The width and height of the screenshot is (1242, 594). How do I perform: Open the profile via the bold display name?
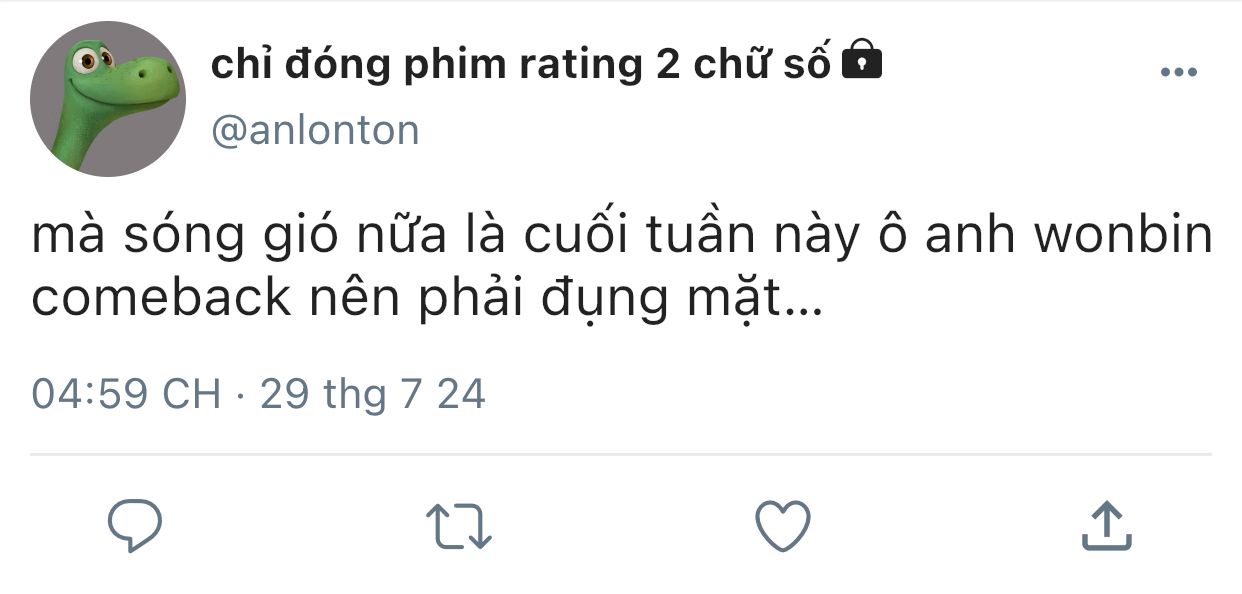(x=520, y=65)
